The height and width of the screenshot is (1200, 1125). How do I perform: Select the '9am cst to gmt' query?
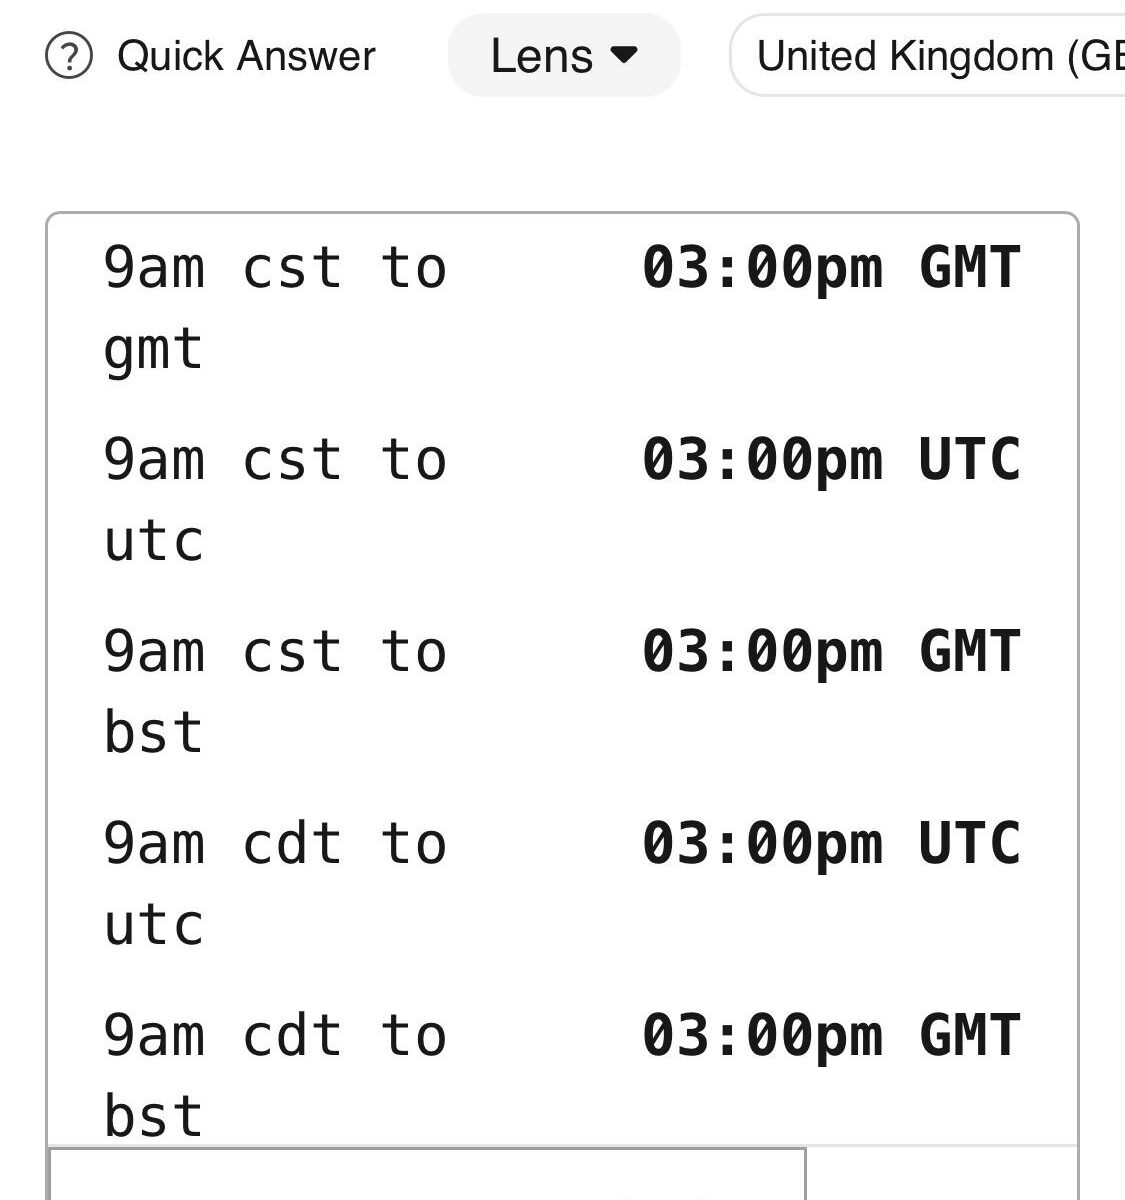point(275,308)
